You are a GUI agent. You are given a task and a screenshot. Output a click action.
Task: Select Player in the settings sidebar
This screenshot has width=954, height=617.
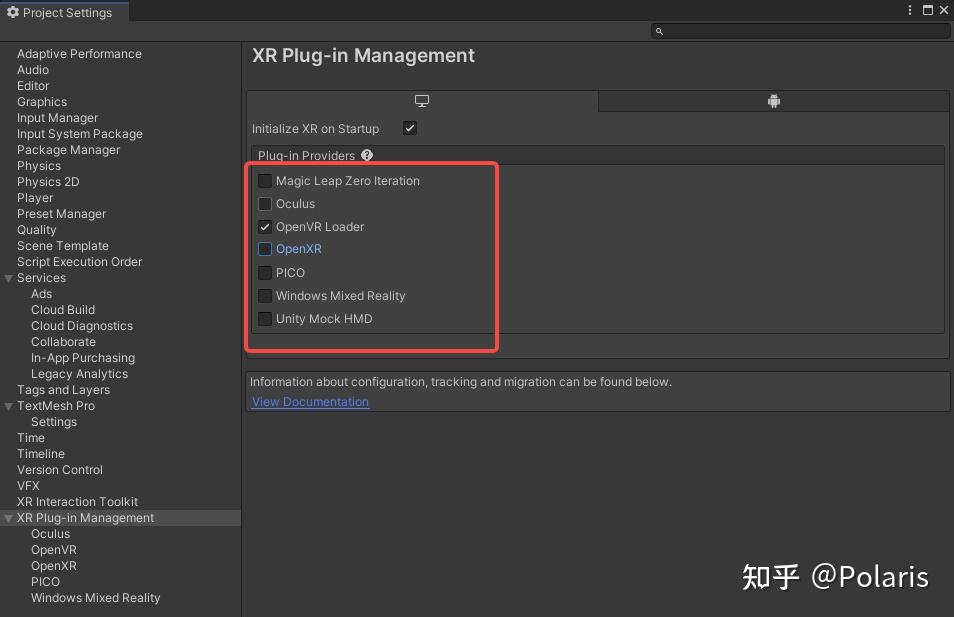pos(35,197)
